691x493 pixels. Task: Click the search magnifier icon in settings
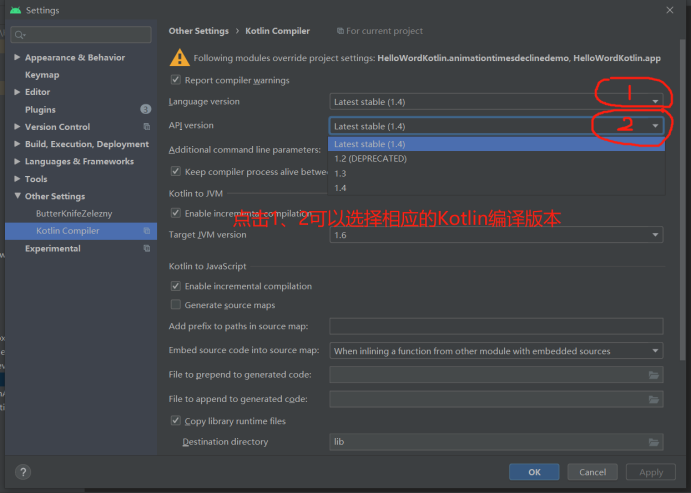[x=19, y=35]
